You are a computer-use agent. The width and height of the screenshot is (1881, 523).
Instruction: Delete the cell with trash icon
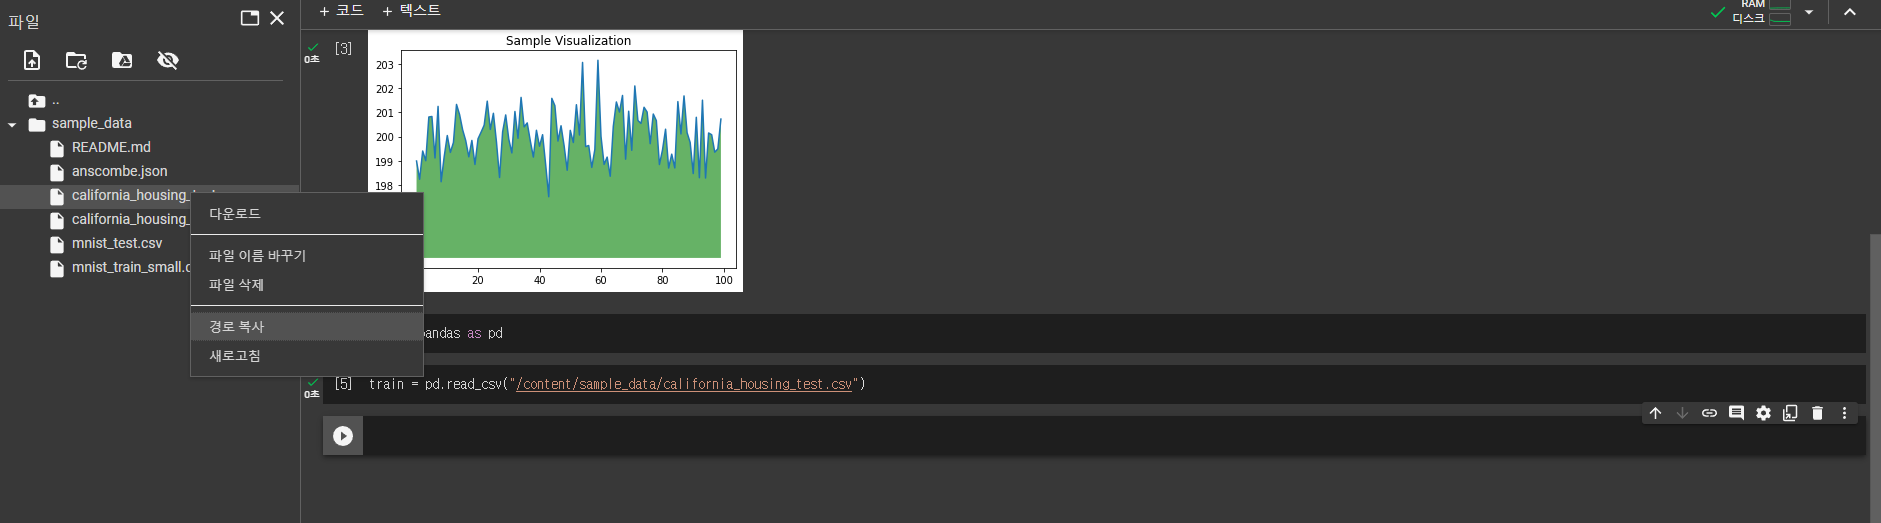[1818, 413]
